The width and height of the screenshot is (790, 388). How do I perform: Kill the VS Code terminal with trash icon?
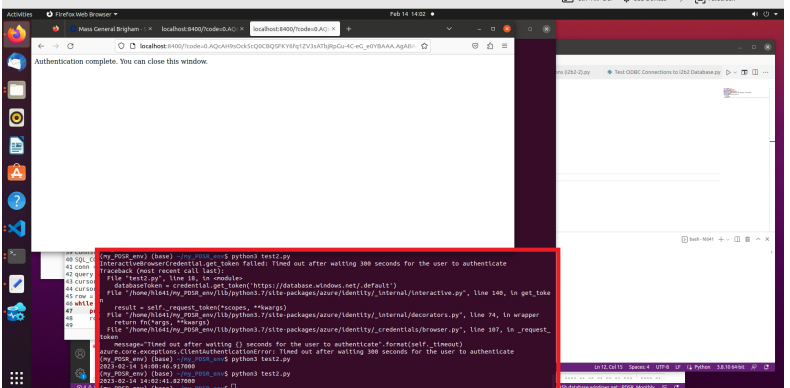coord(748,239)
